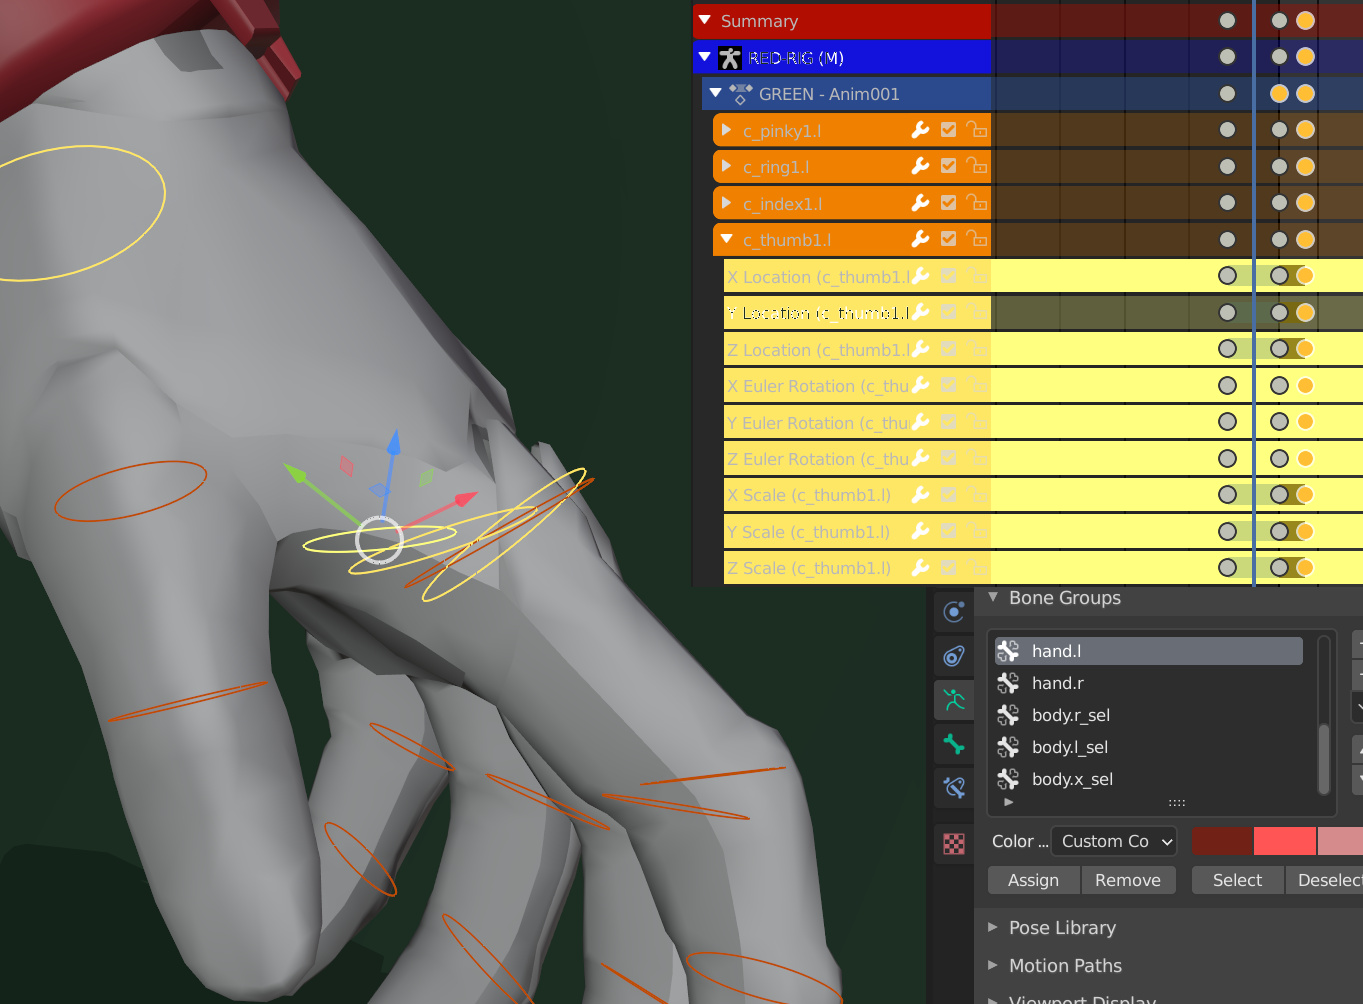Image resolution: width=1363 pixels, height=1004 pixels.
Task: Toggle mute checkbox on X Location channel
Action: (949, 276)
